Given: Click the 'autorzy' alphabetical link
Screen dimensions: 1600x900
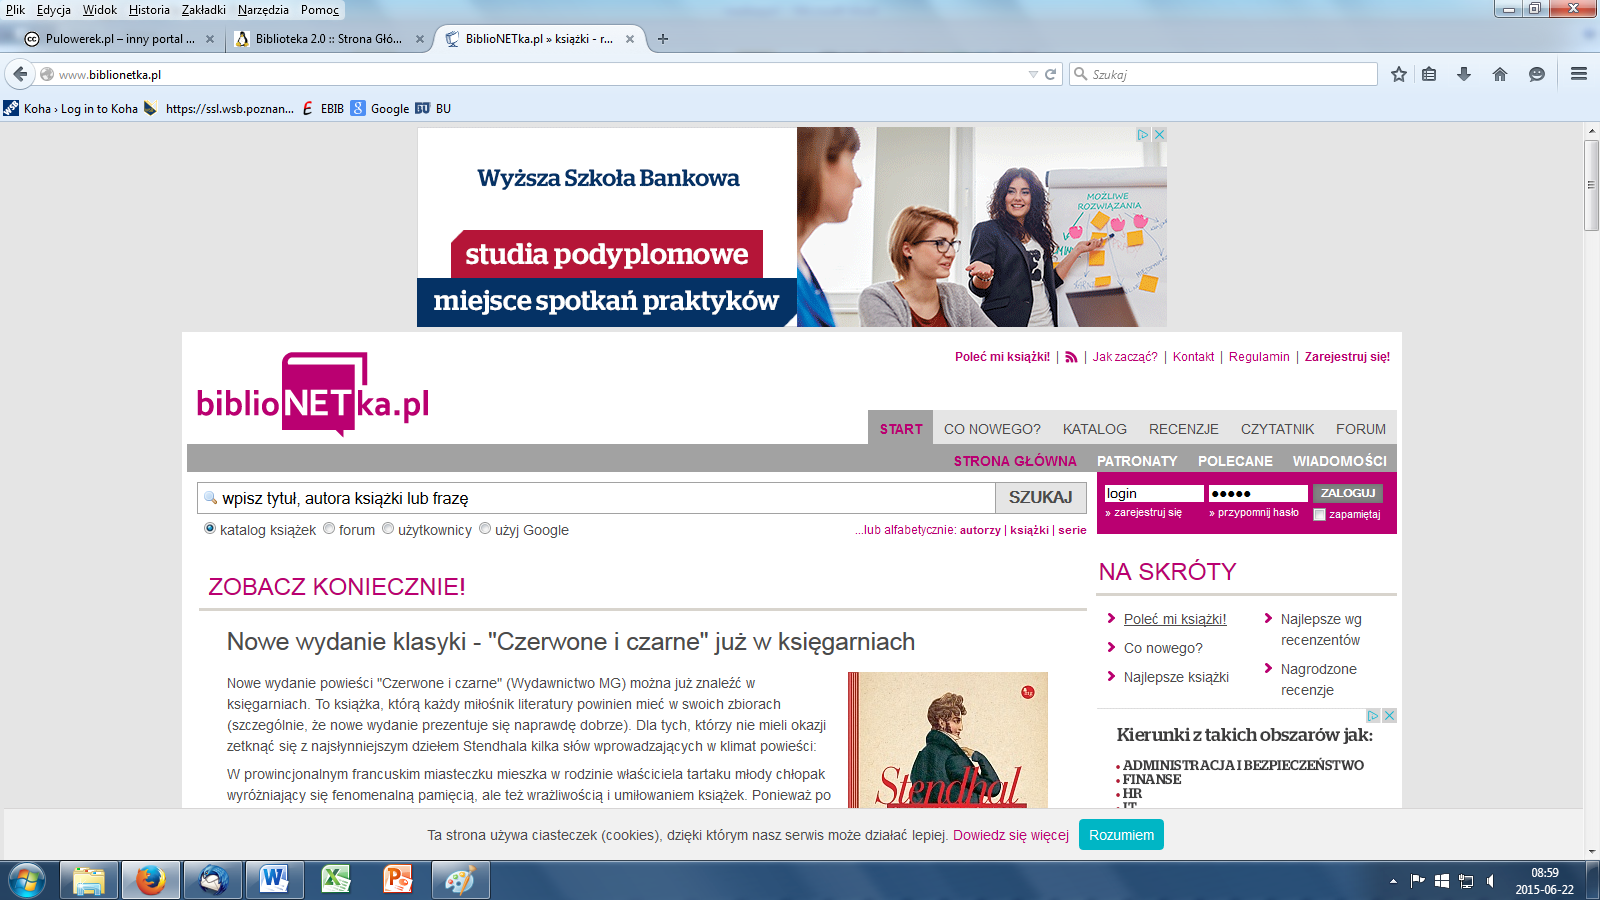Looking at the screenshot, I should coord(980,530).
